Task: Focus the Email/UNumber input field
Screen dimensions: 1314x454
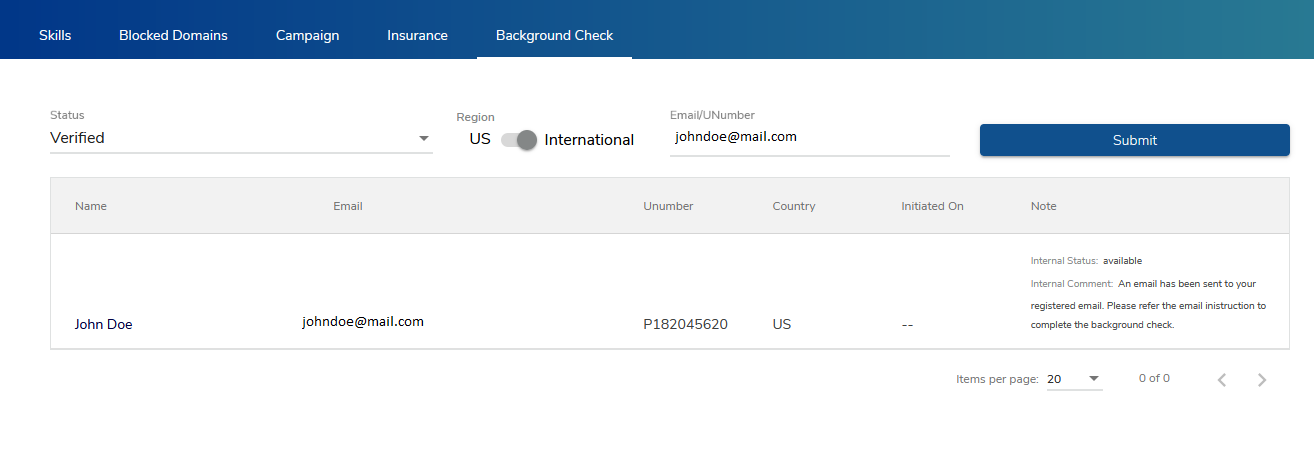Action: point(809,138)
